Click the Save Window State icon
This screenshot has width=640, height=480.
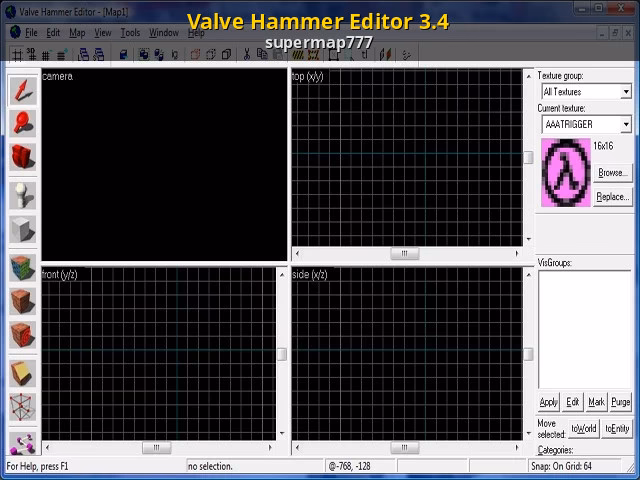tap(99, 54)
